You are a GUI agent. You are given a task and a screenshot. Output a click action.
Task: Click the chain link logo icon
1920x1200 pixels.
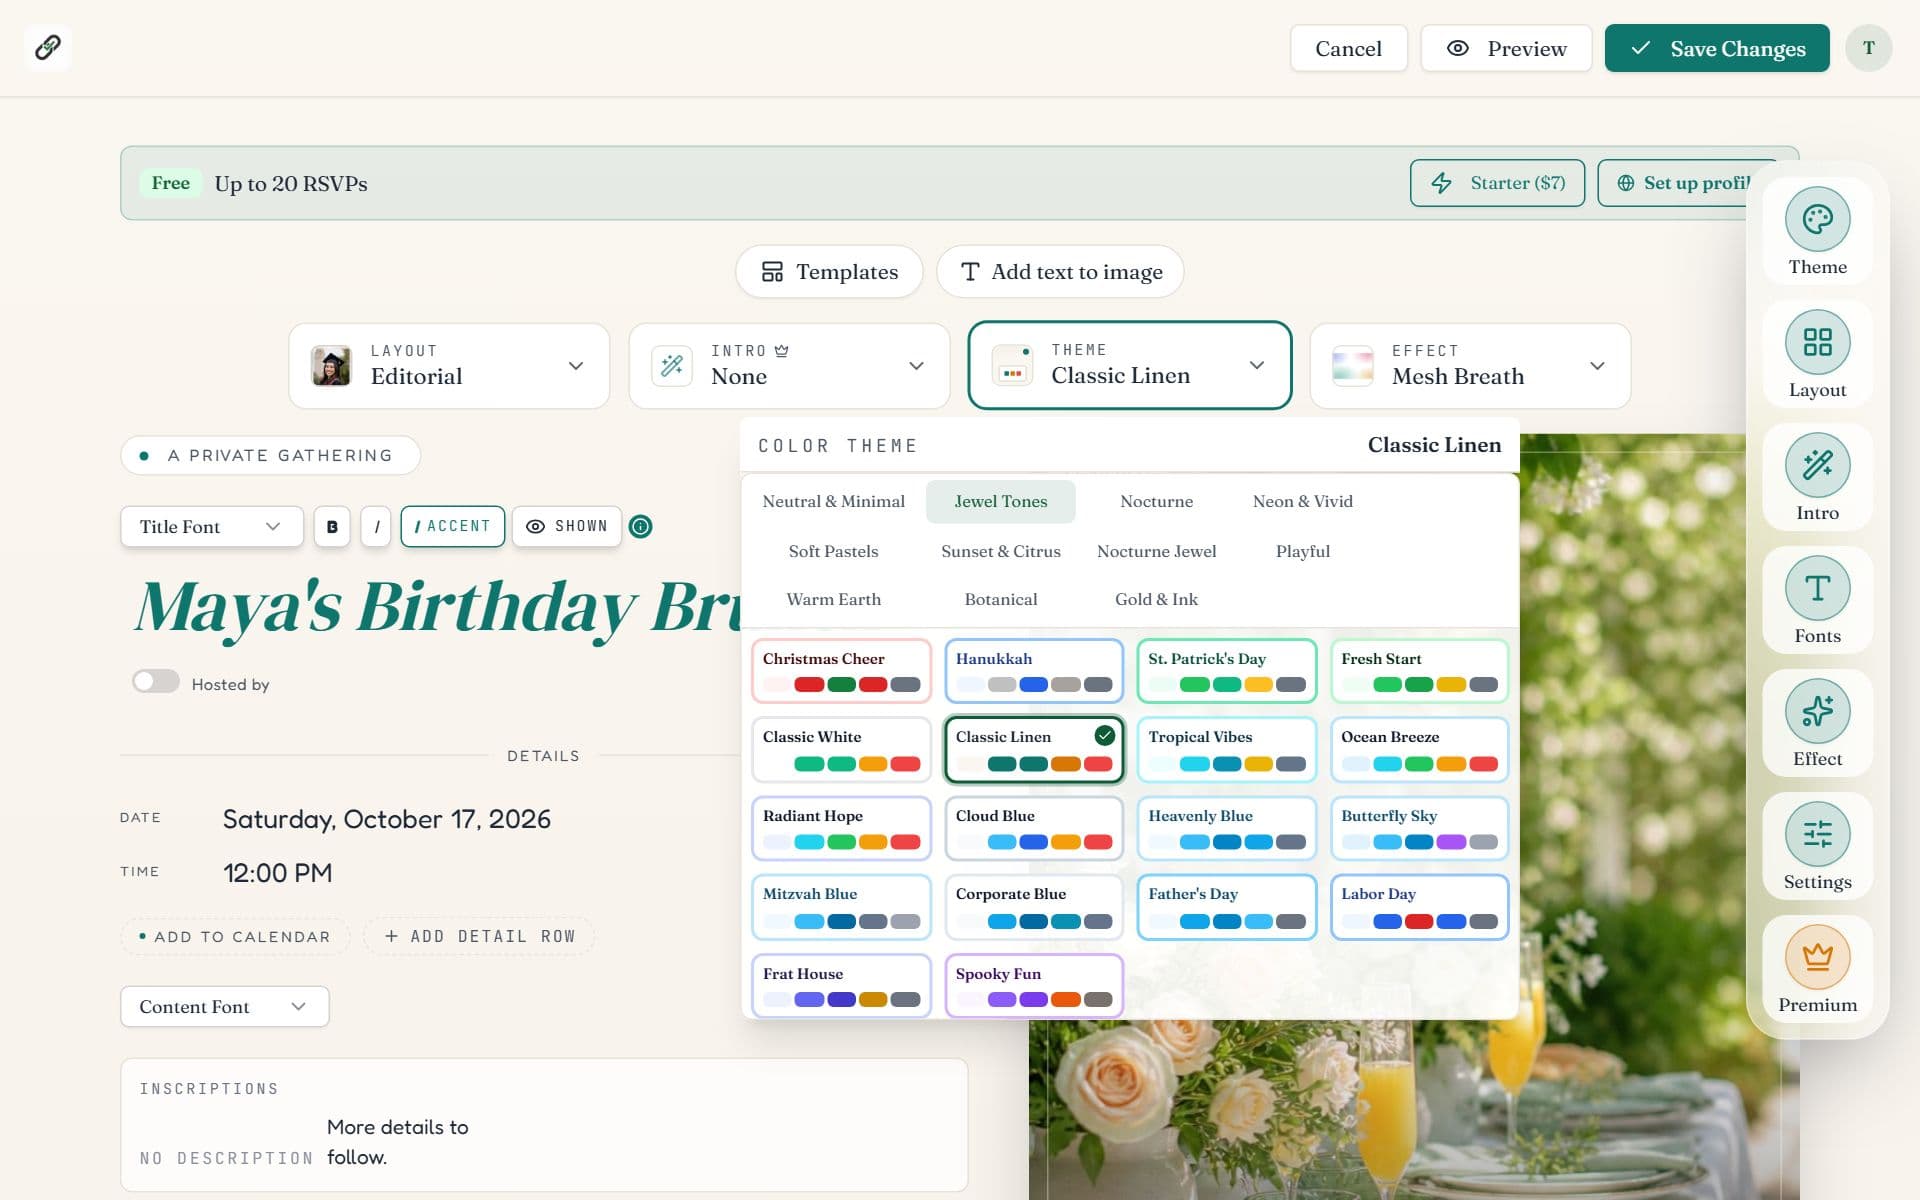(x=47, y=47)
